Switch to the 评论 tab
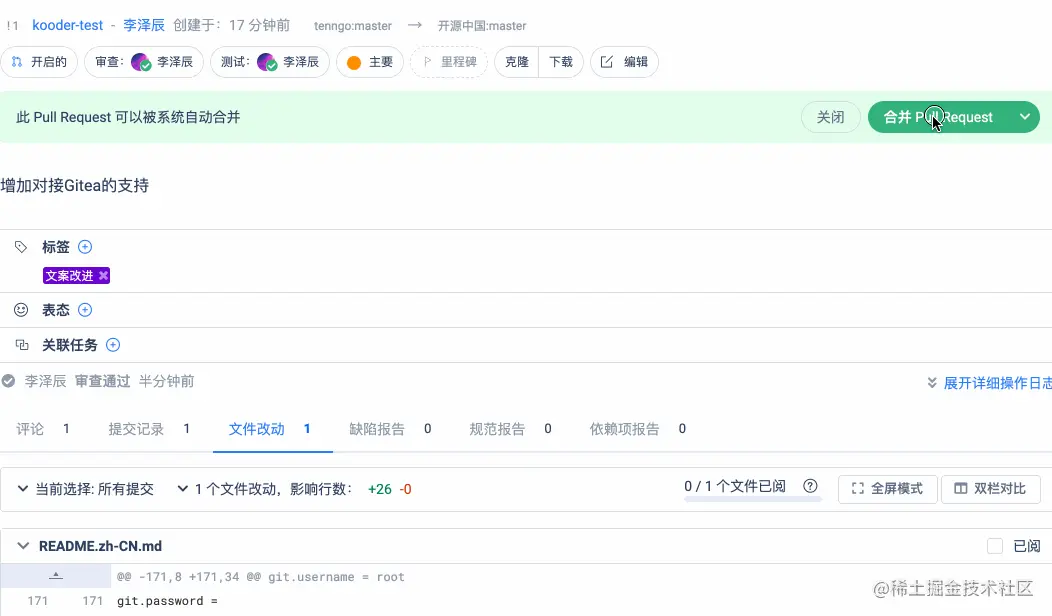1052x616 pixels. (x=43, y=429)
